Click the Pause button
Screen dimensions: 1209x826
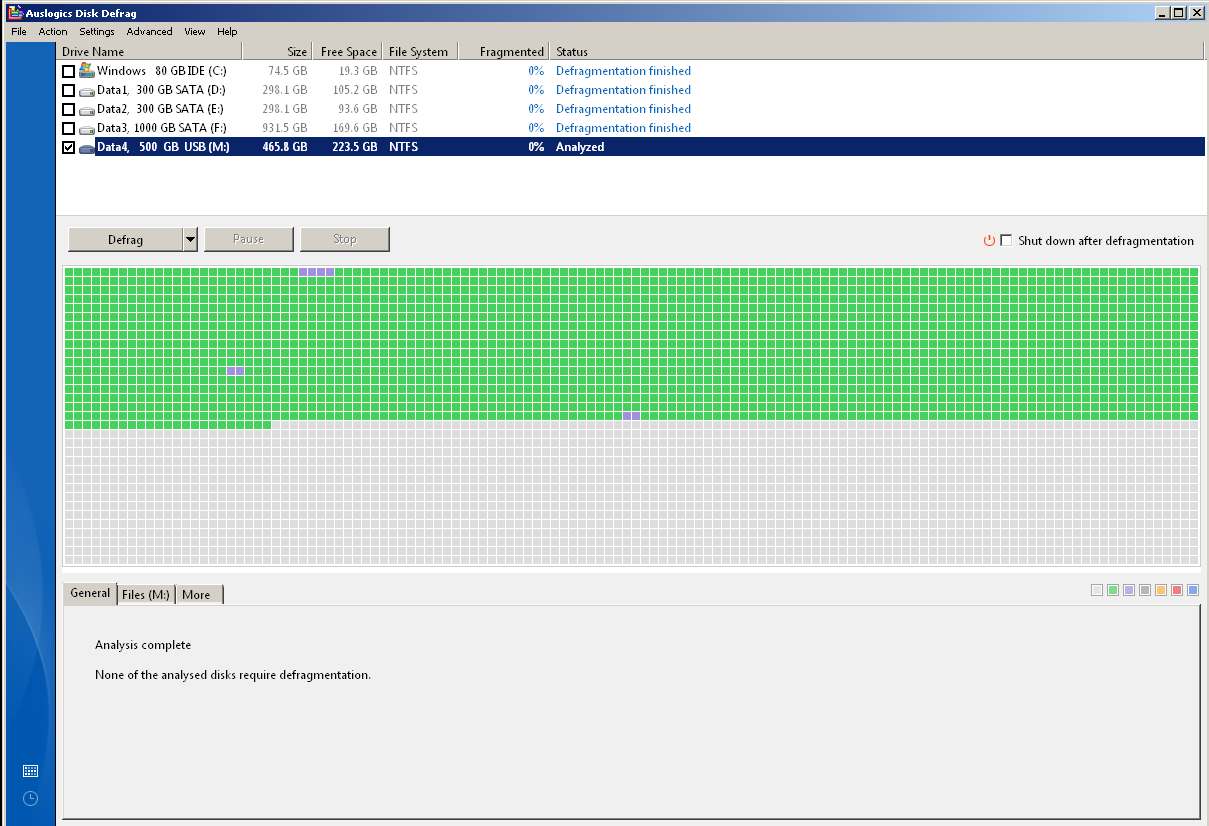[248, 240]
